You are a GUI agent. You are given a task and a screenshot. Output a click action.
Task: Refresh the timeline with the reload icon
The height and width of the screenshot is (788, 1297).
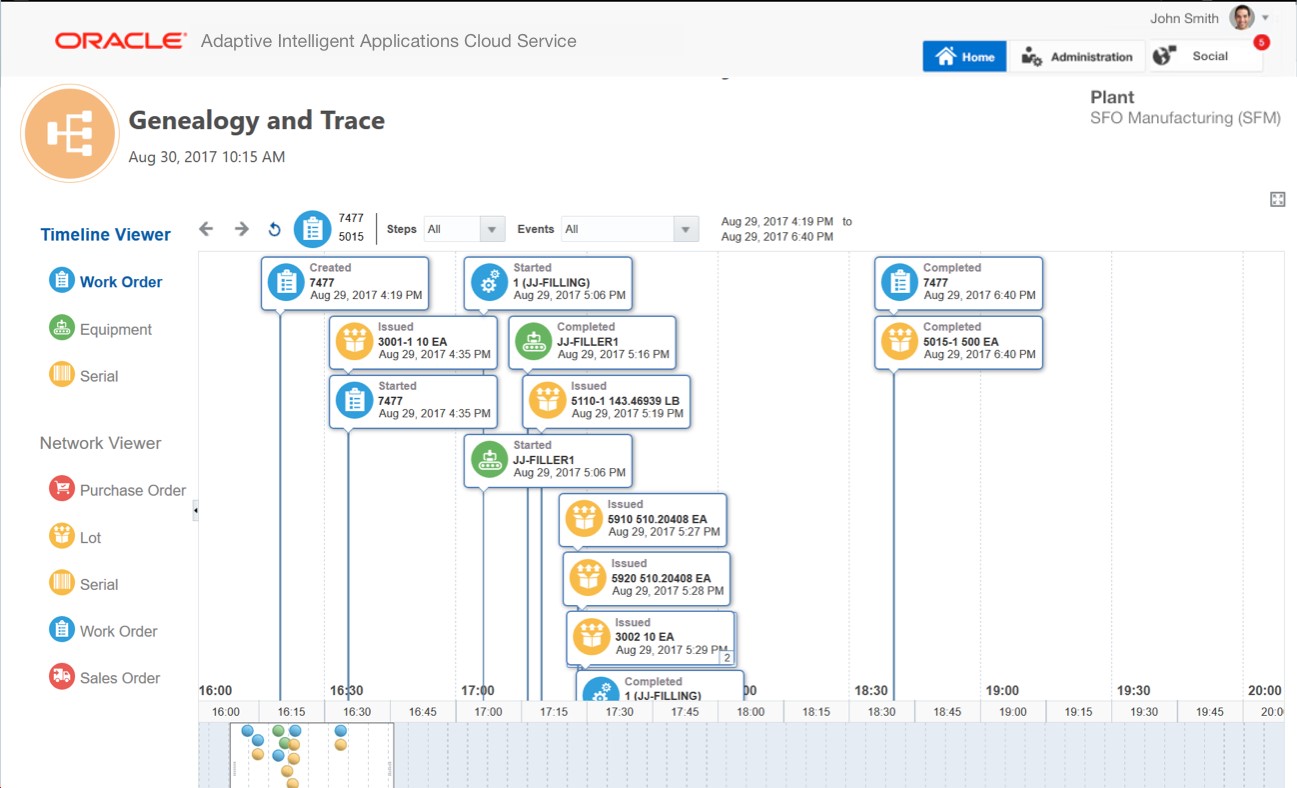[x=274, y=228]
